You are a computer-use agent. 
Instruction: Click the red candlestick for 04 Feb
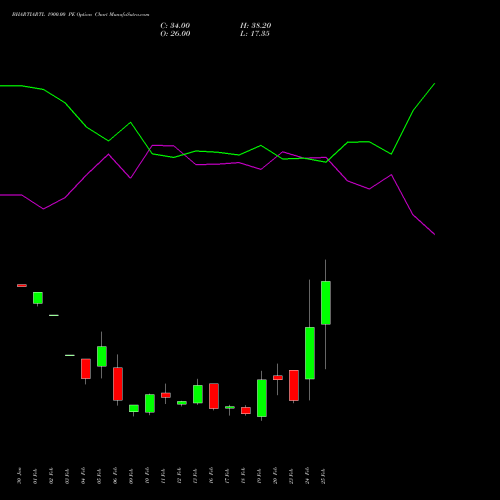(x=86, y=369)
